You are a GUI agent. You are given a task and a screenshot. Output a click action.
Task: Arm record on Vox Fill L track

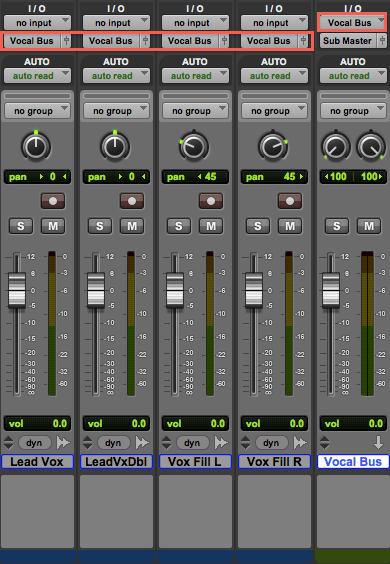(211, 201)
